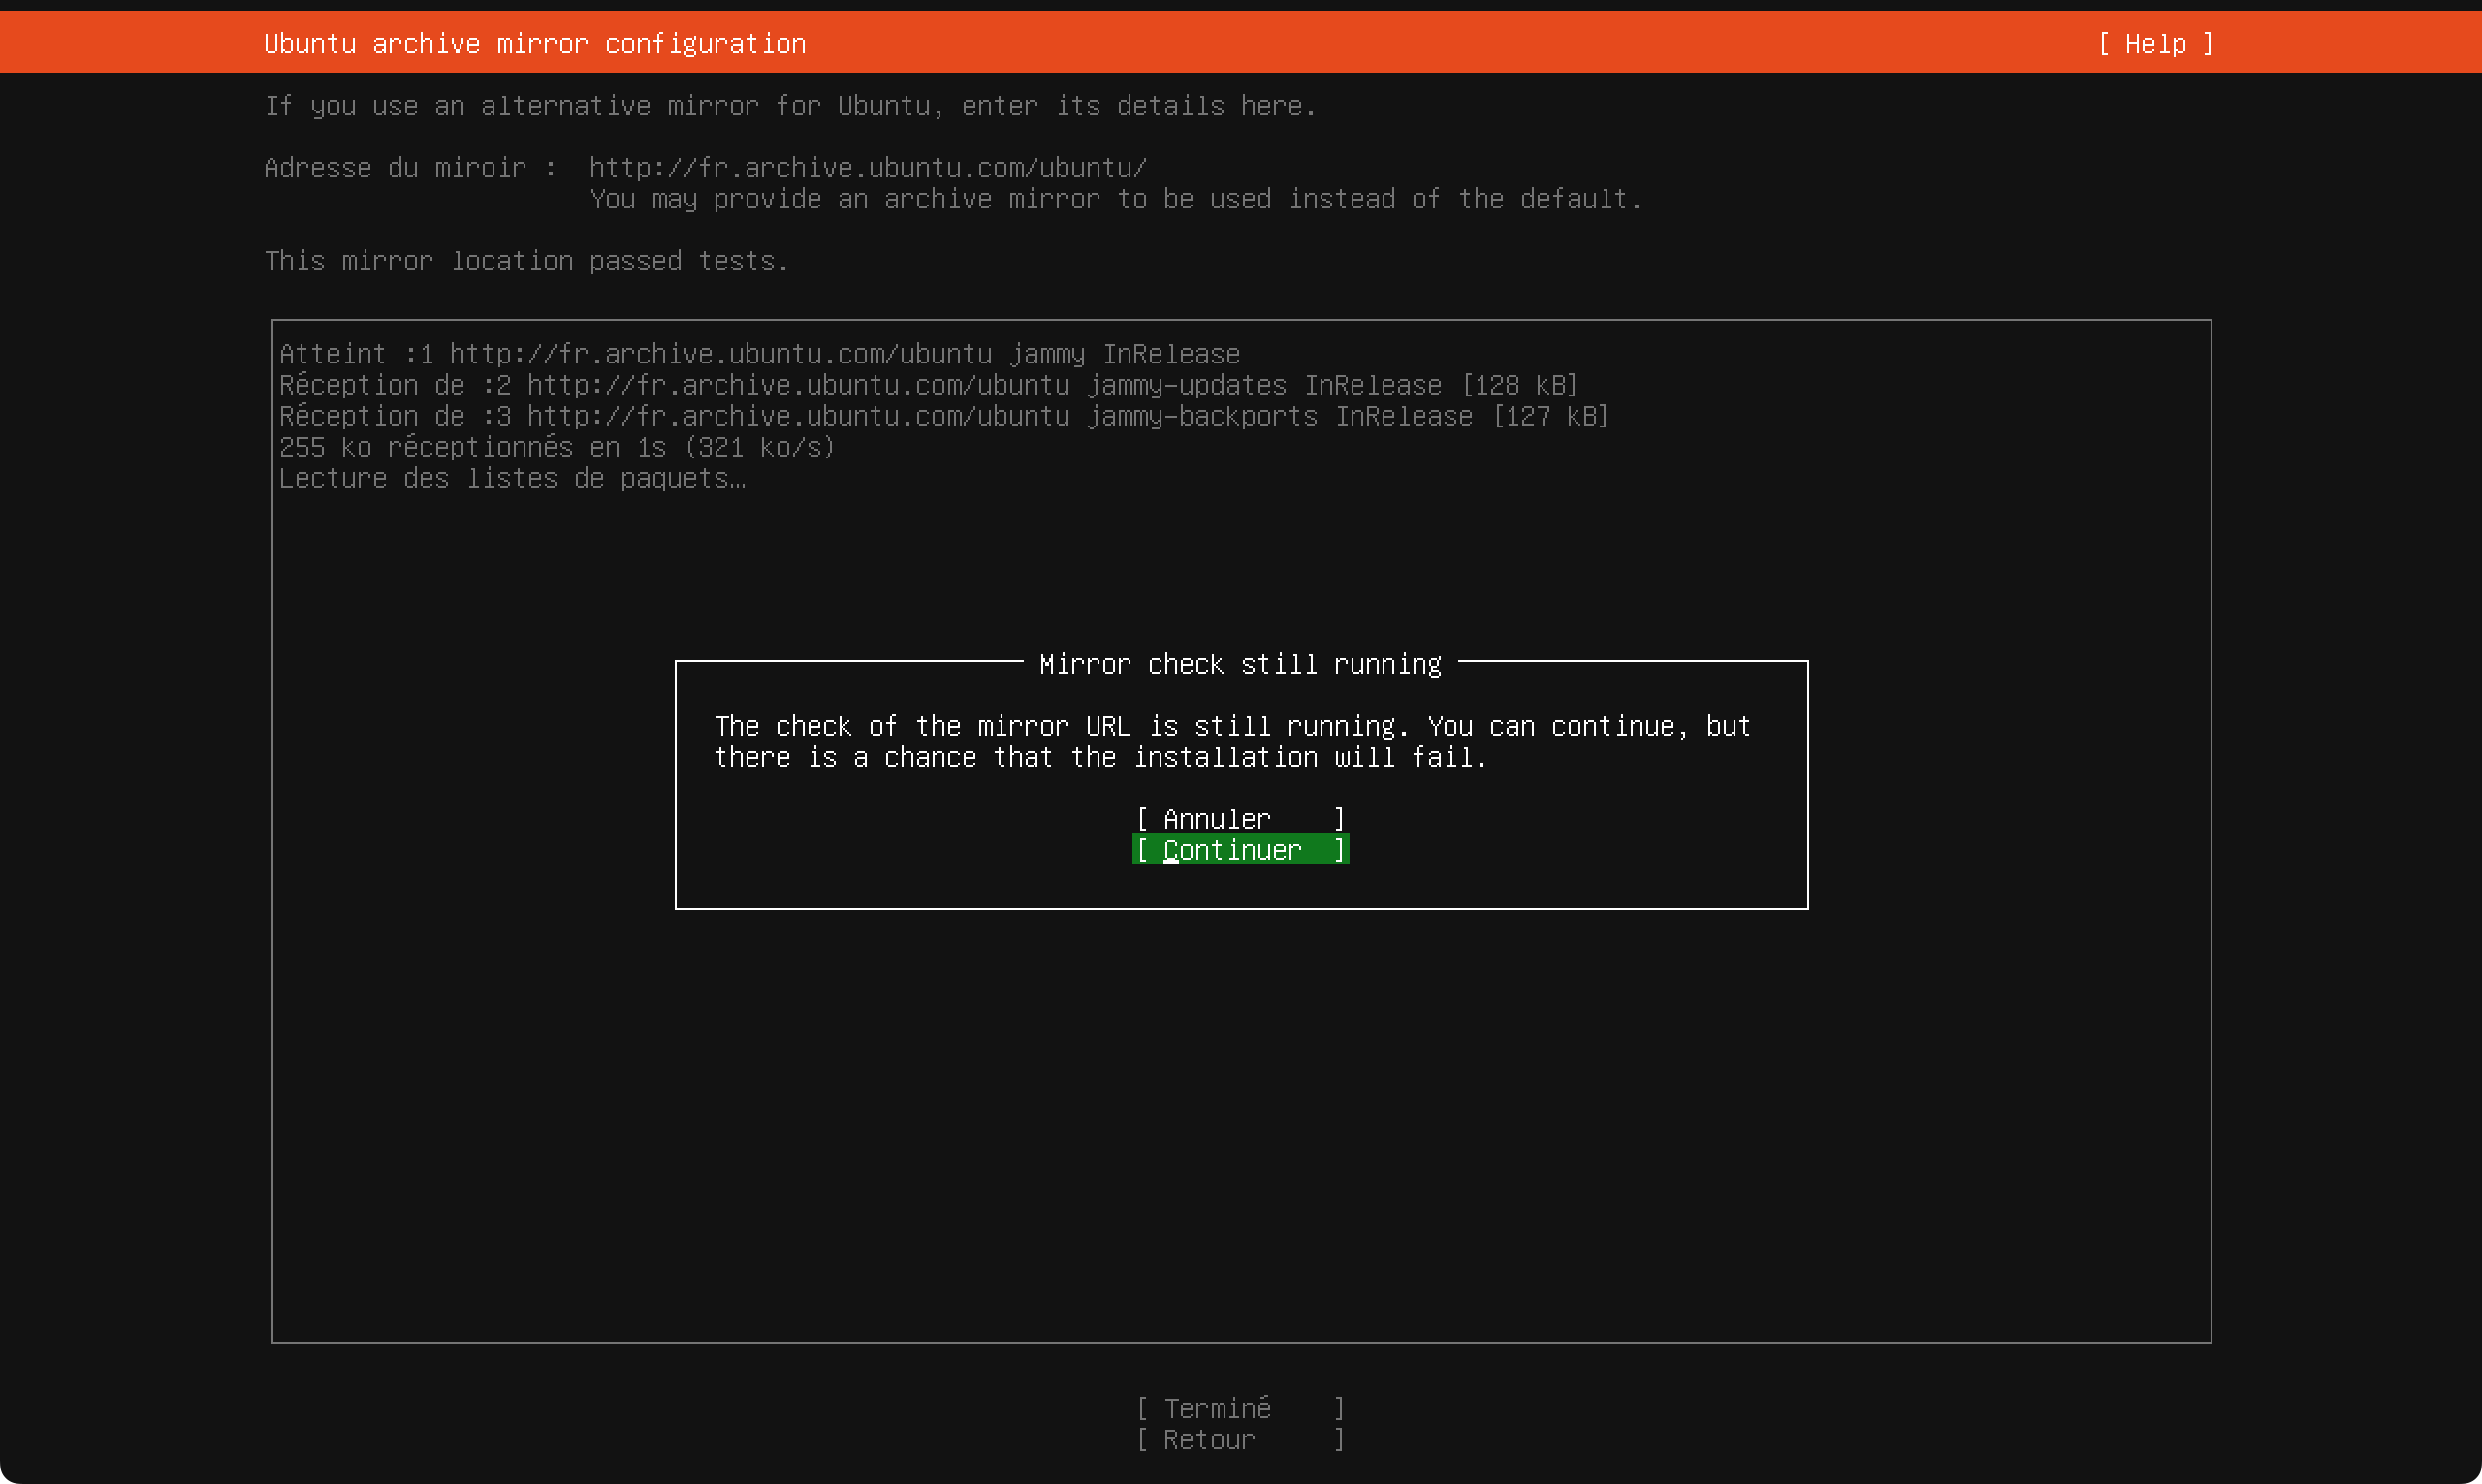This screenshot has width=2482, height=1484.
Task: Click the '255 ko réceptionnés' log line
Action: (556, 447)
